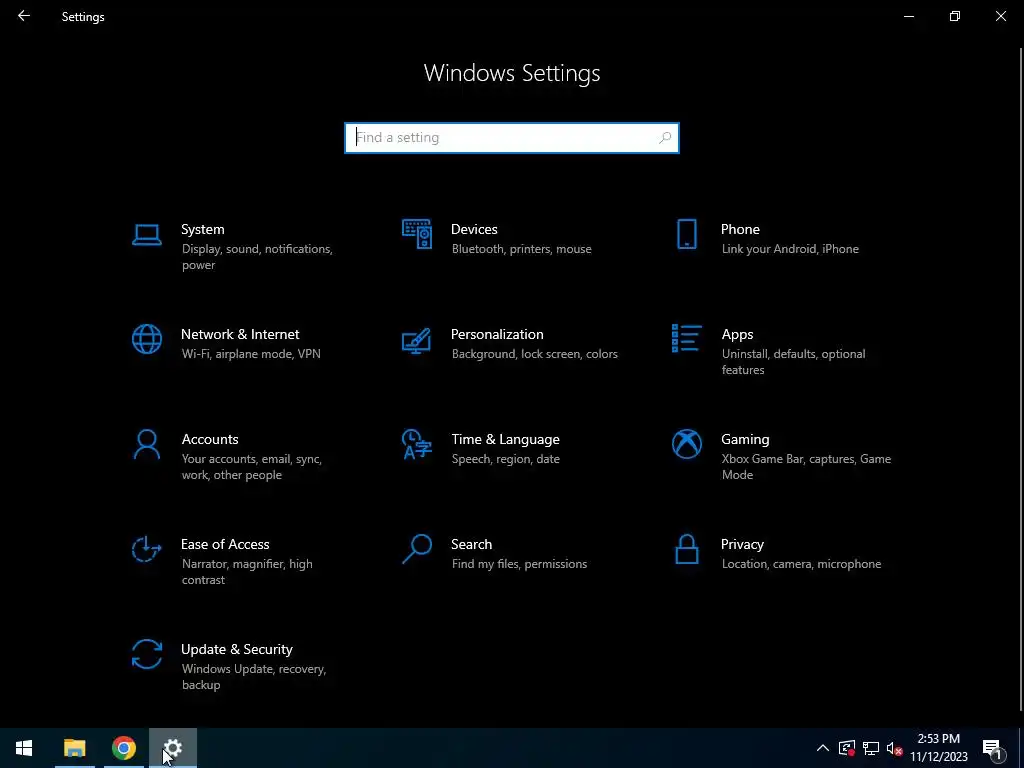The height and width of the screenshot is (768, 1024).
Task: Open the Phone icon
Action: point(686,234)
